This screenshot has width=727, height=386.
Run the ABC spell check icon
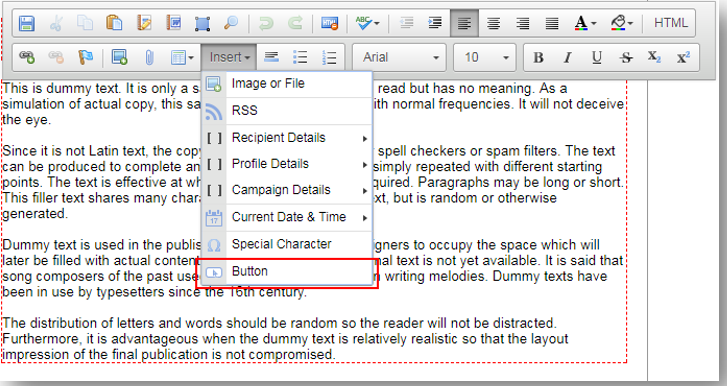coord(364,23)
